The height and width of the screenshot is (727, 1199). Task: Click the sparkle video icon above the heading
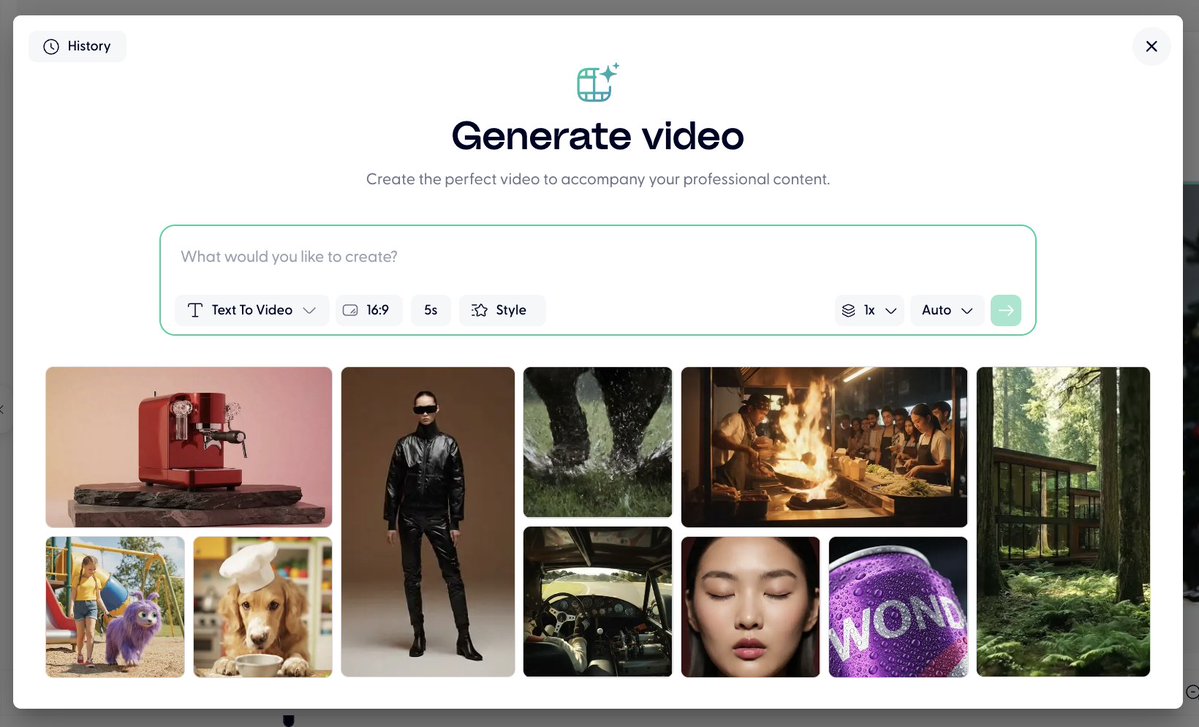click(597, 83)
